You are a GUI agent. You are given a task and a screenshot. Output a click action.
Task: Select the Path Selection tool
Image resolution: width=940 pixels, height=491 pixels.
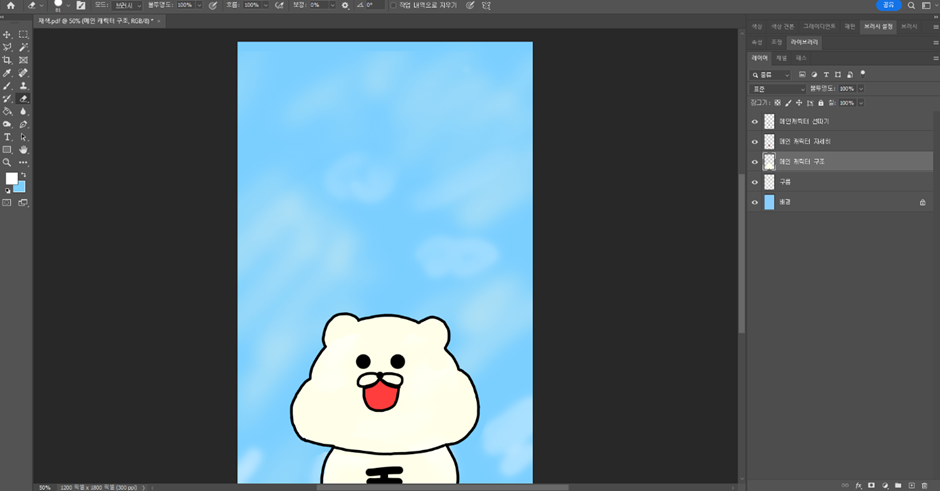point(23,137)
